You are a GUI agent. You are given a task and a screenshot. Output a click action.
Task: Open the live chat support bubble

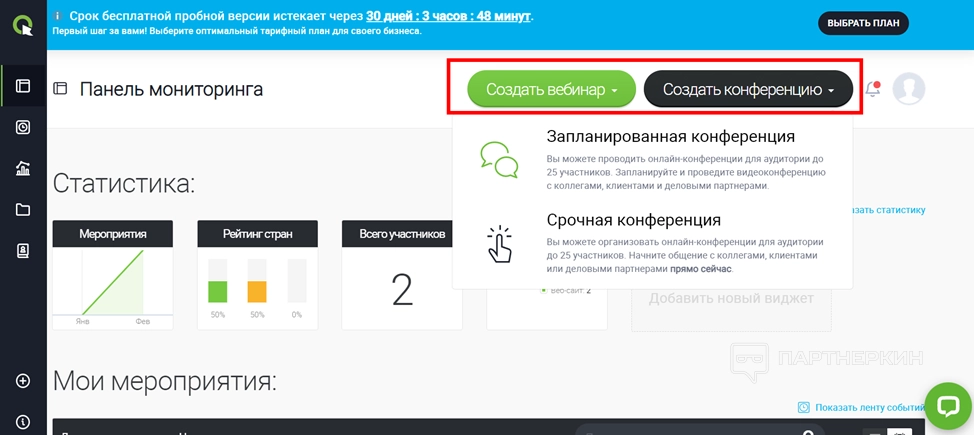coord(948,406)
